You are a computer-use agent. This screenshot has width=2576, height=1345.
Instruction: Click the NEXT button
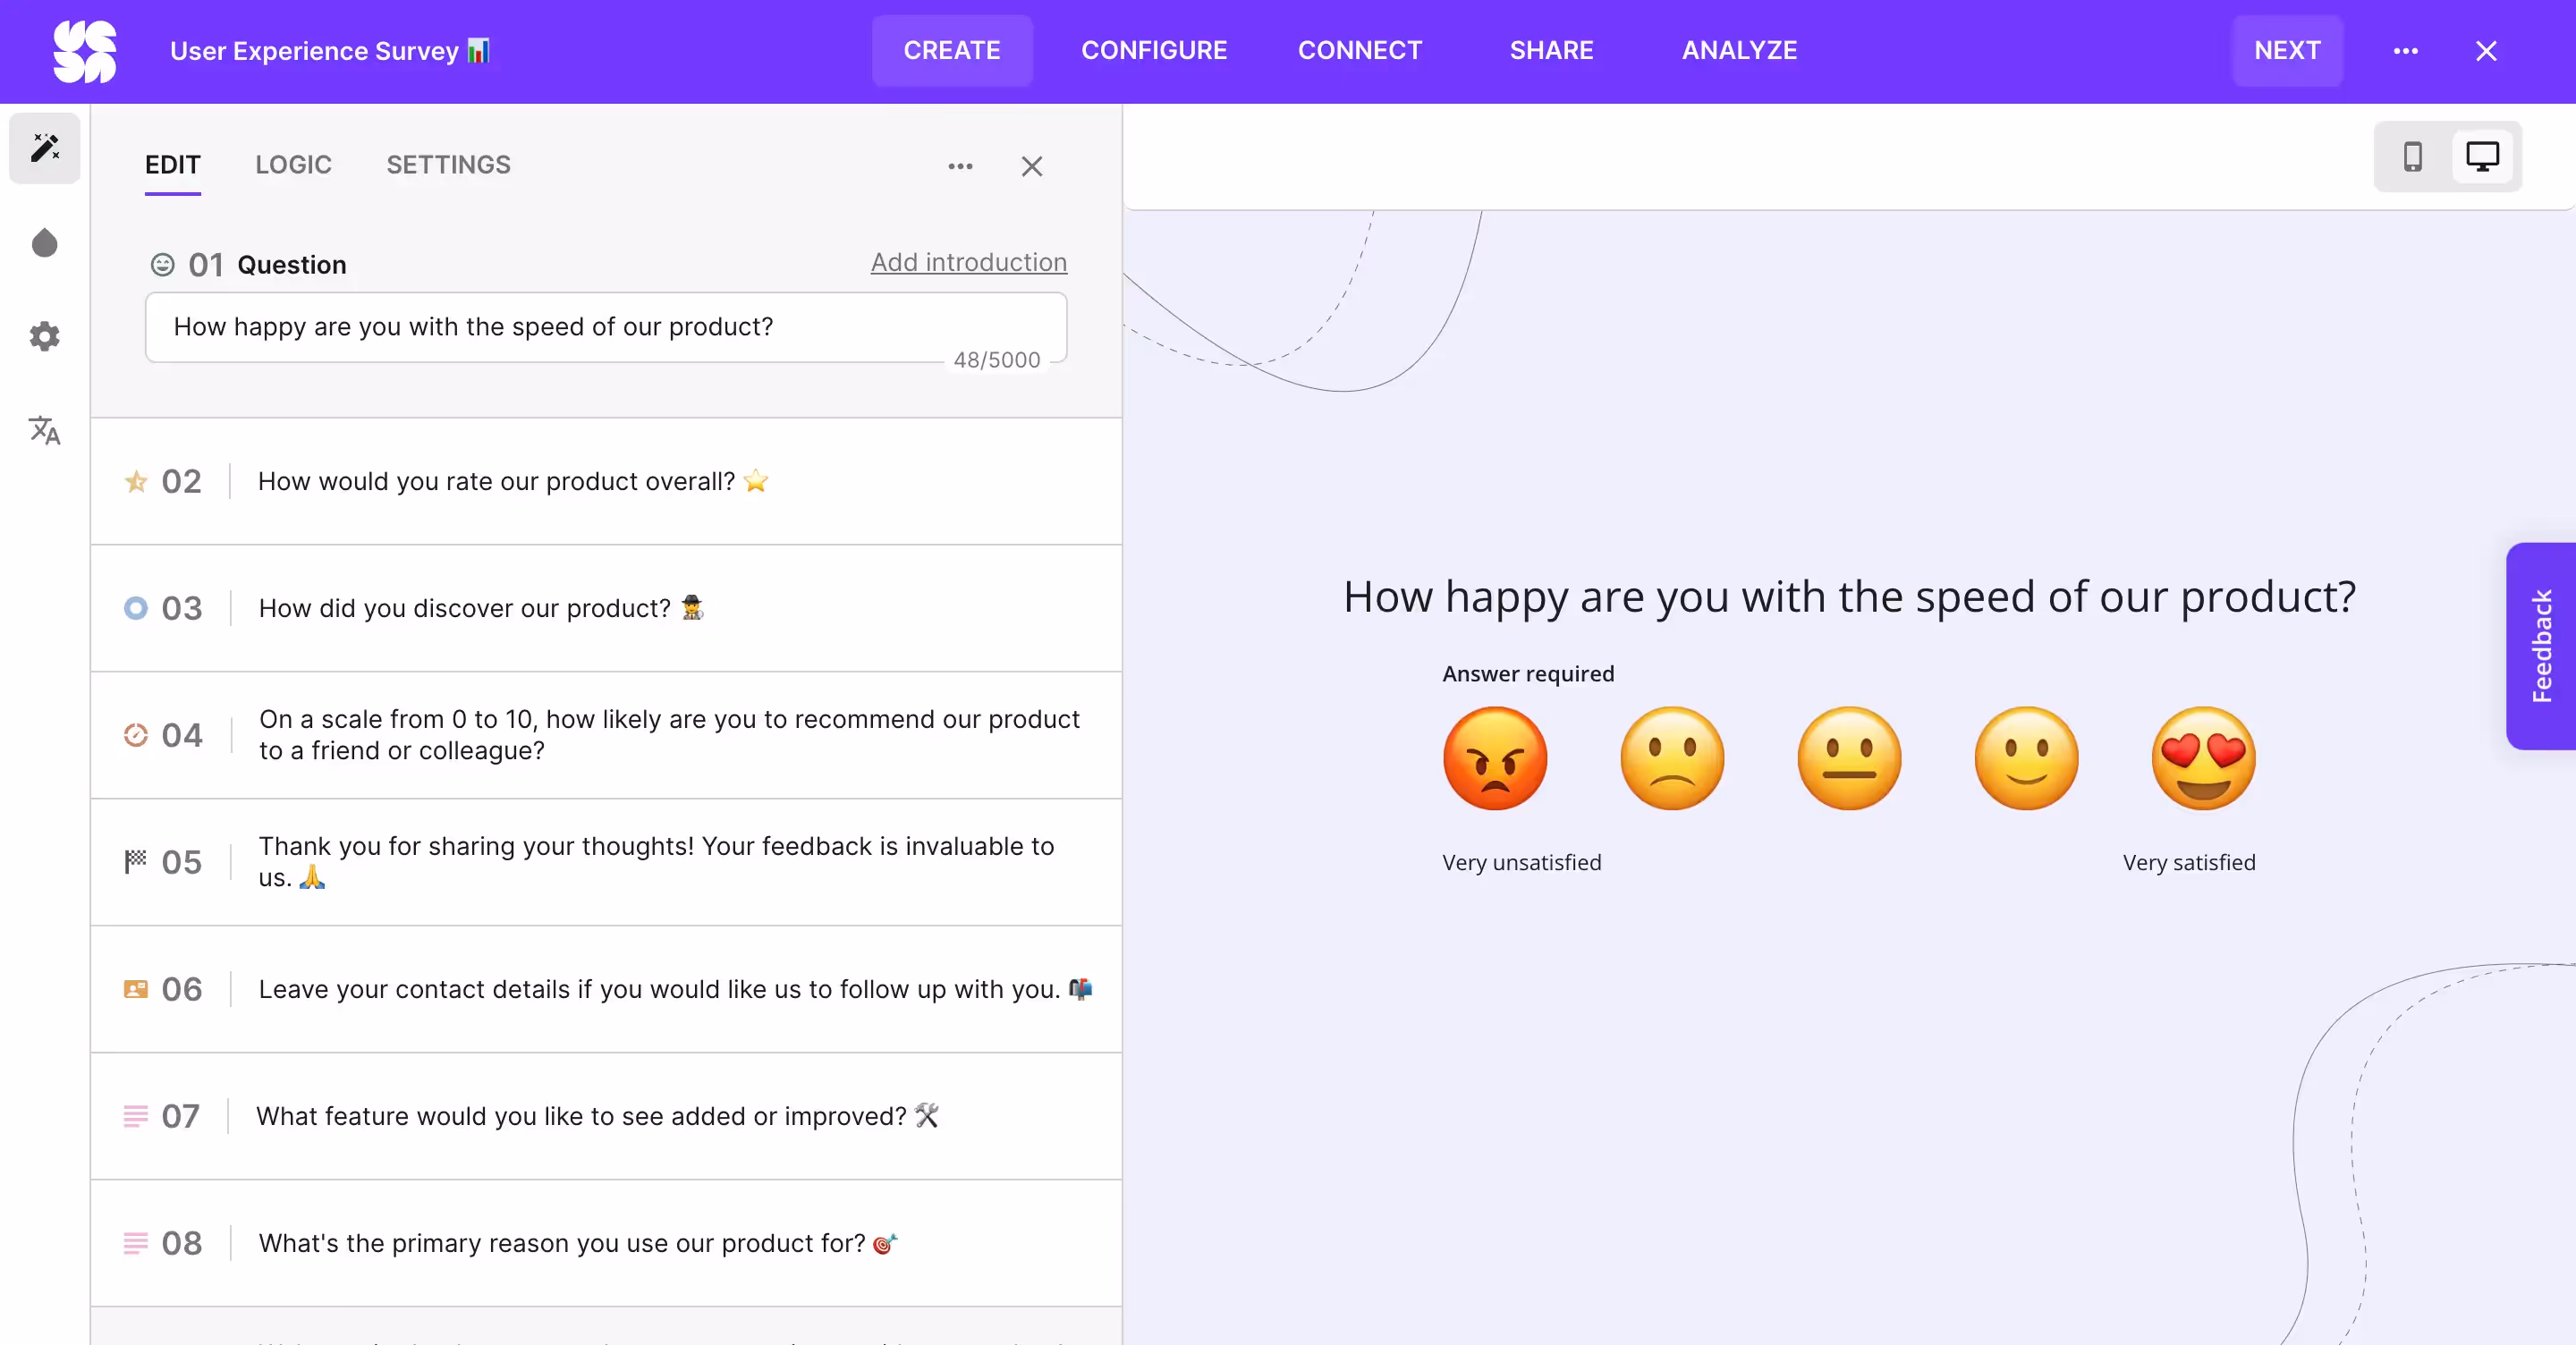[x=2287, y=51]
